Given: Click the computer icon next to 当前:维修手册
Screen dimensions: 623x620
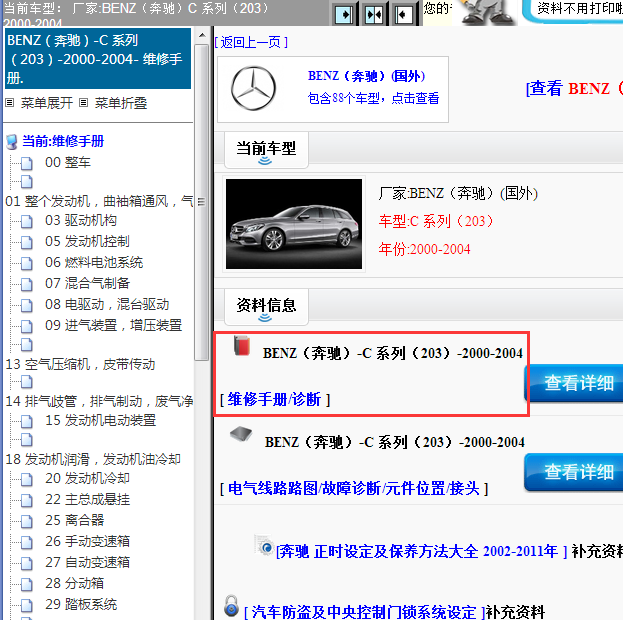Looking at the screenshot, I should click(x=12, y=141).
